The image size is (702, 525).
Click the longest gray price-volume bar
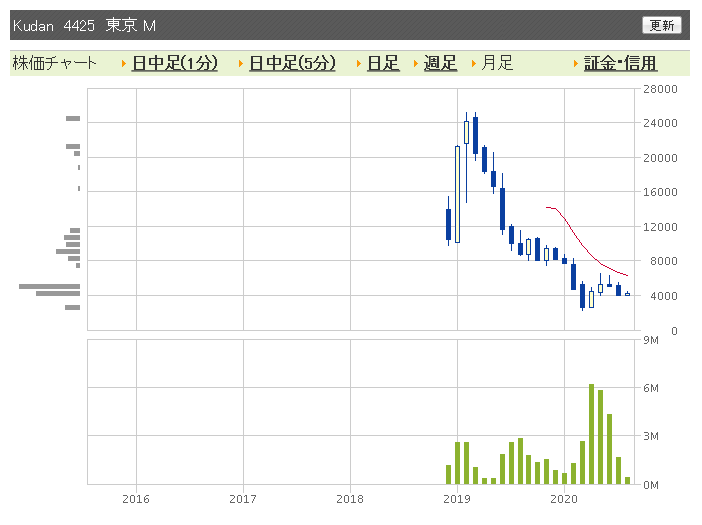(x=49, y=286)
